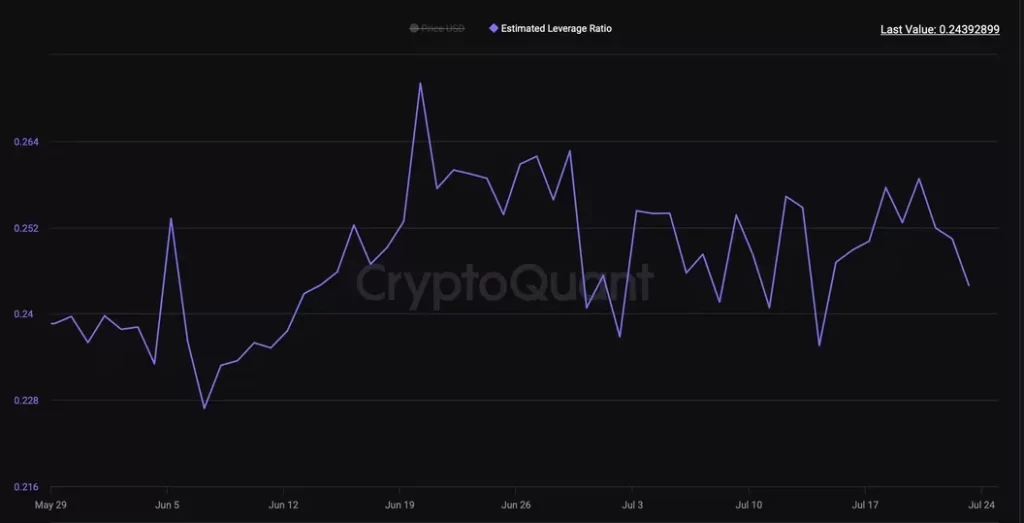1024x523 pixels.
Task: Select the Jun 19 date label
Action: 400,505
